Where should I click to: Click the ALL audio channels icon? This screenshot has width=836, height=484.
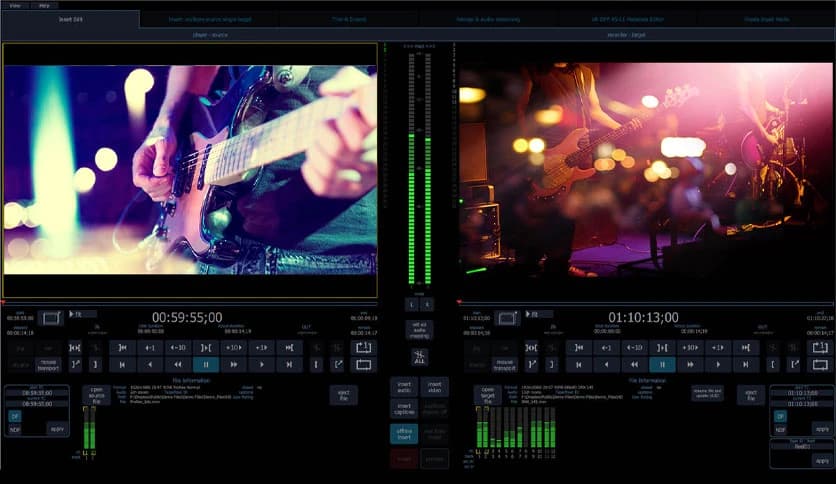(420, 357)
